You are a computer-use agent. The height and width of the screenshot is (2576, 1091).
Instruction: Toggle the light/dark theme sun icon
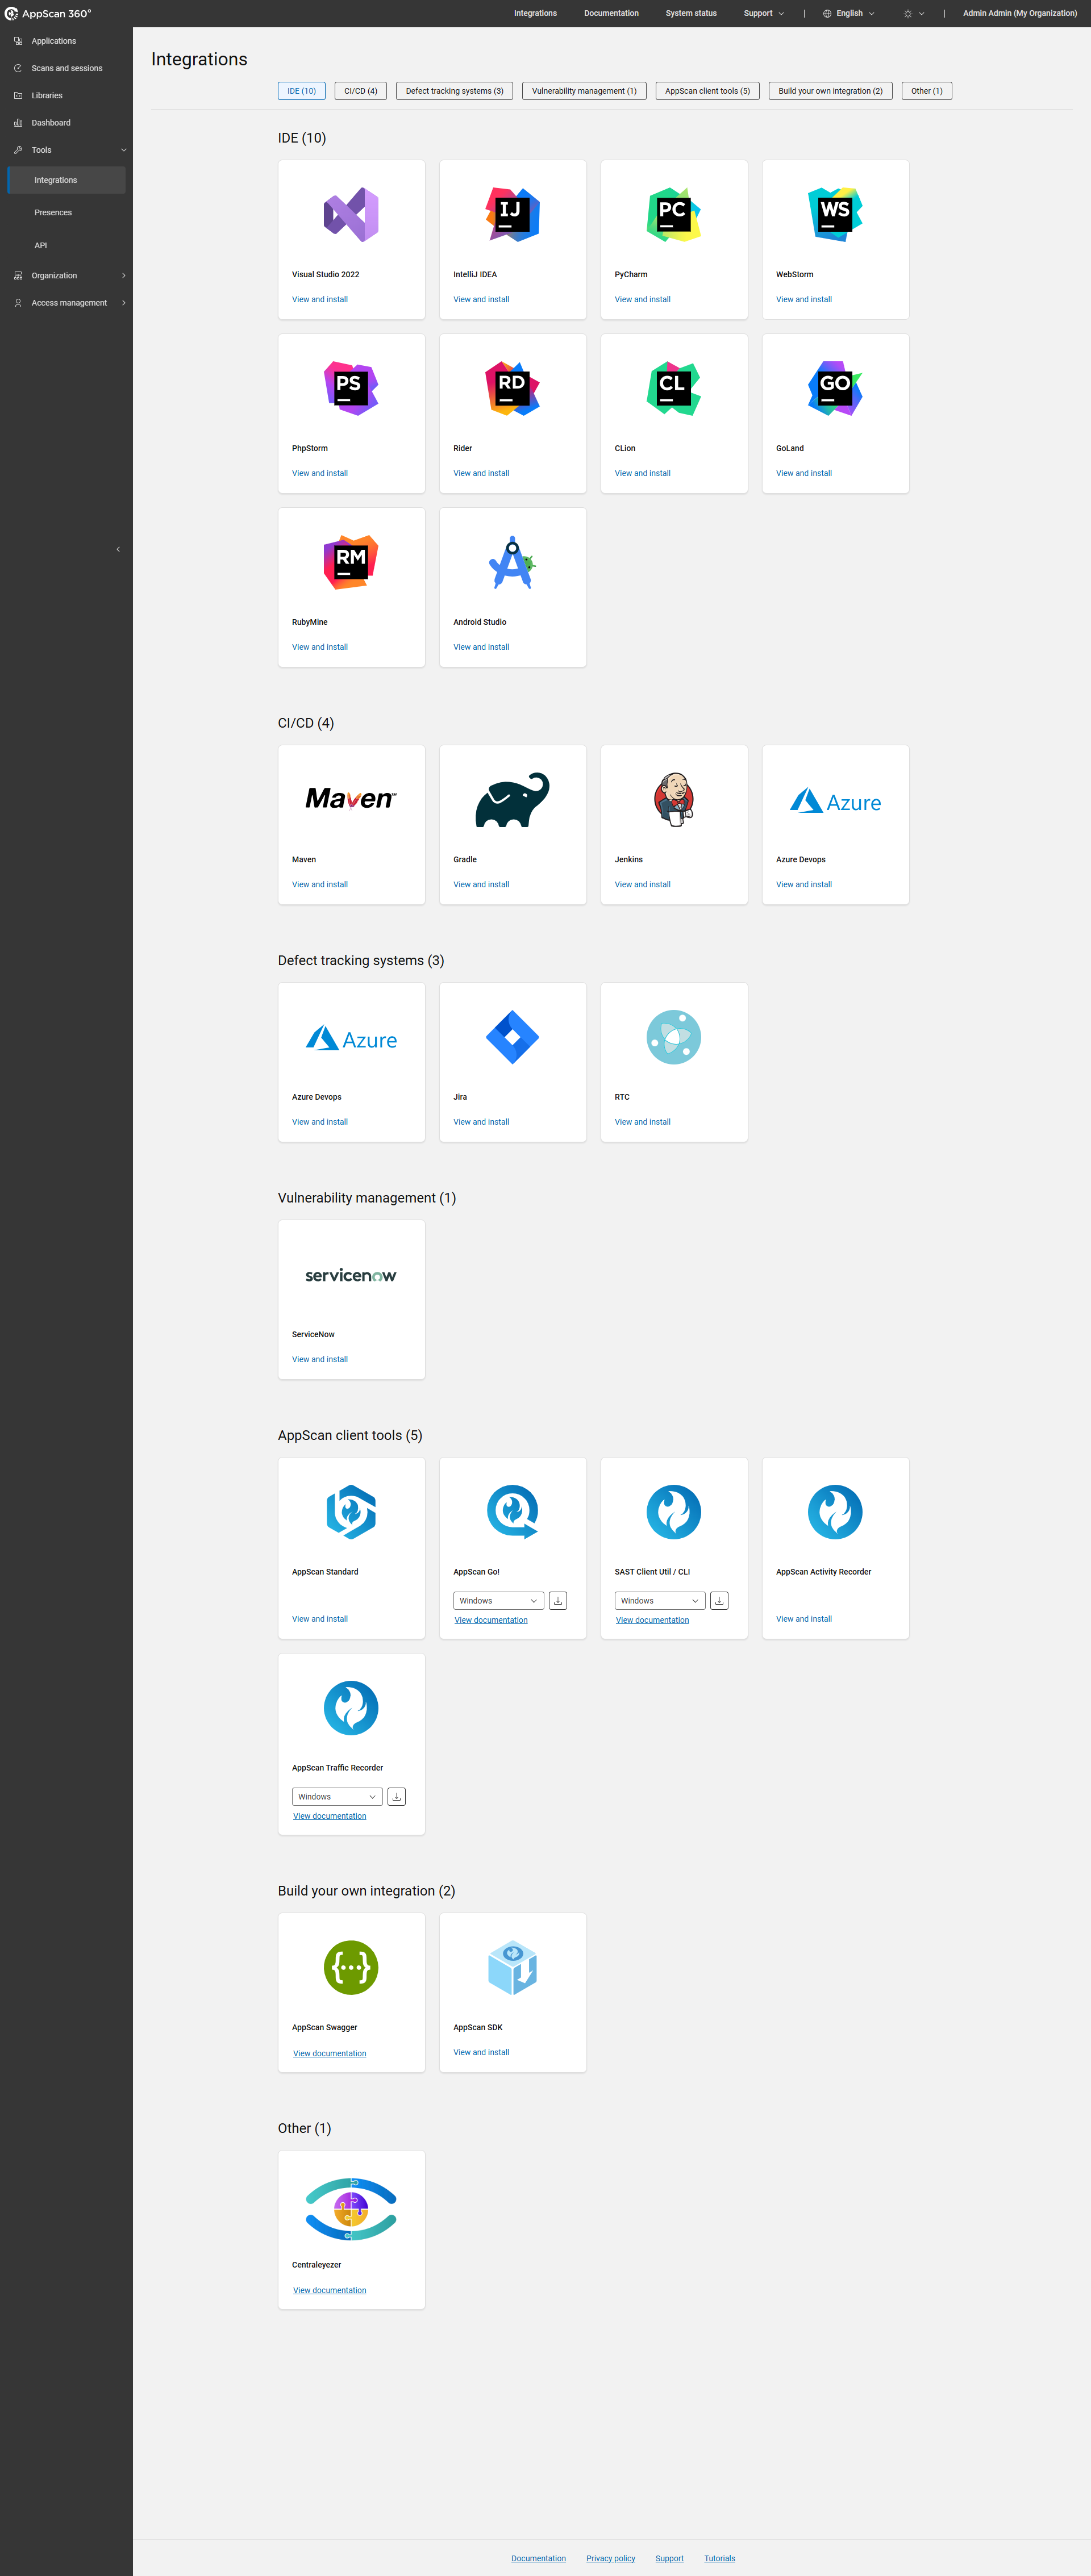coord(908,14)
